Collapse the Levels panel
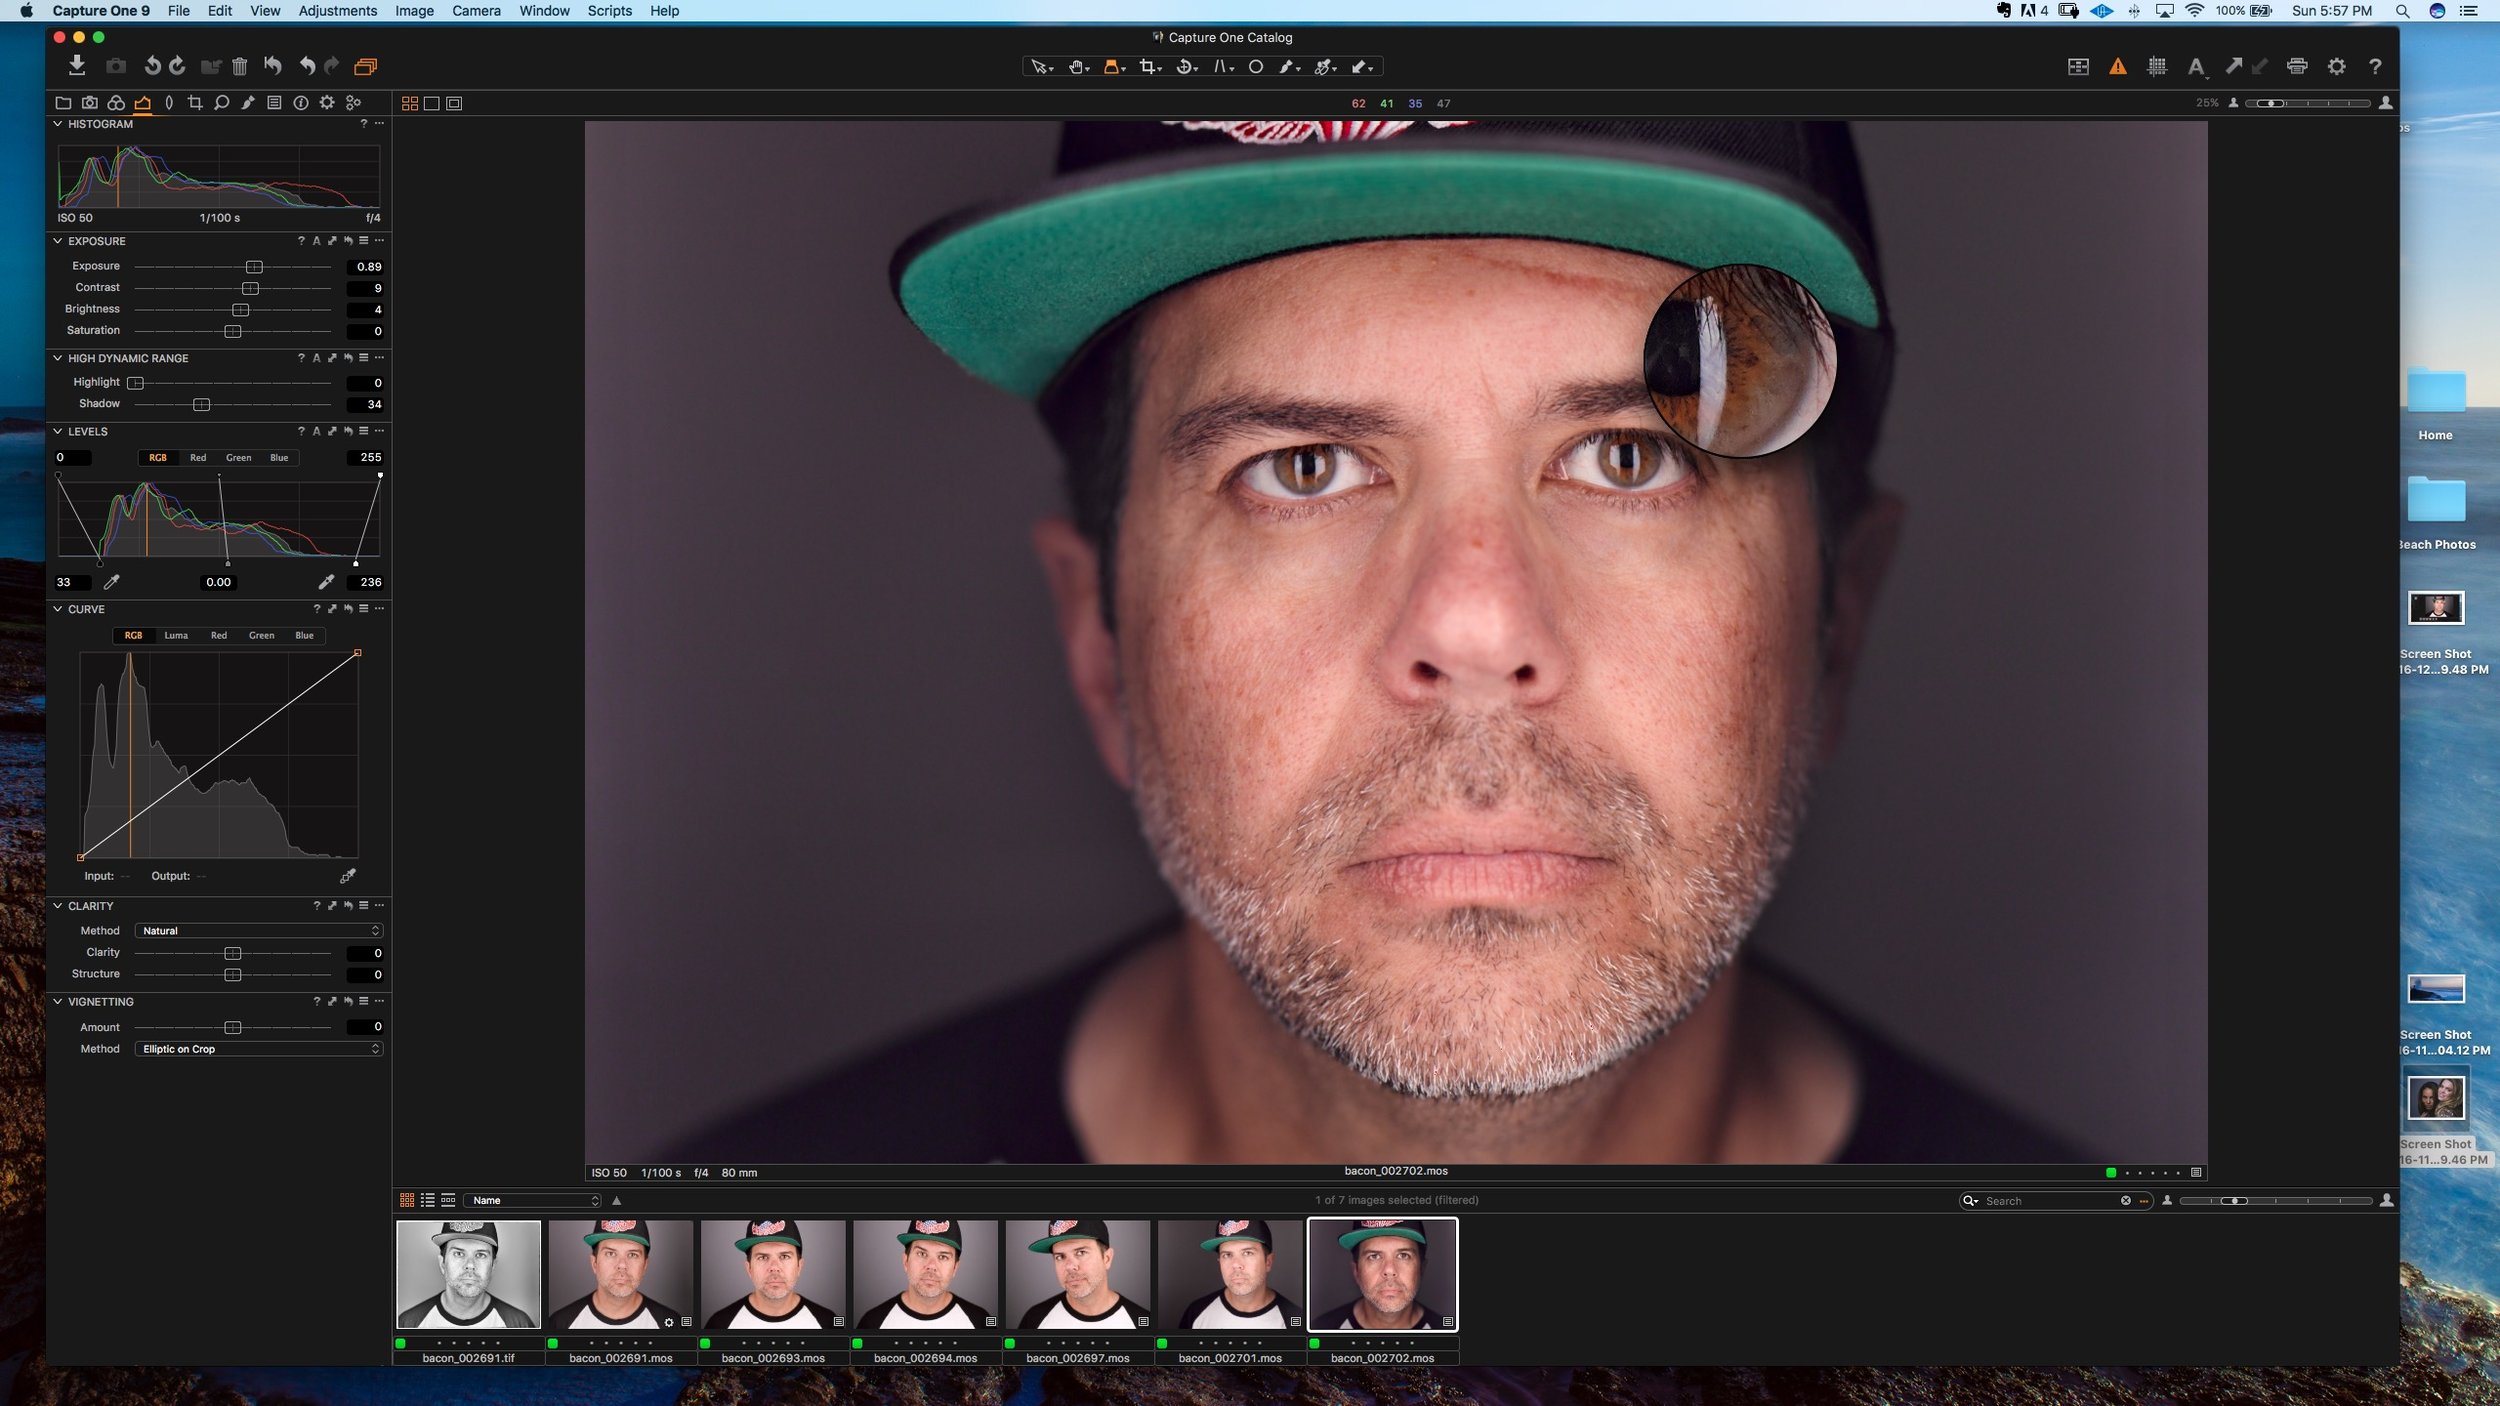Viewport: 2500px width, 1406px height. [x=57, y=432]
